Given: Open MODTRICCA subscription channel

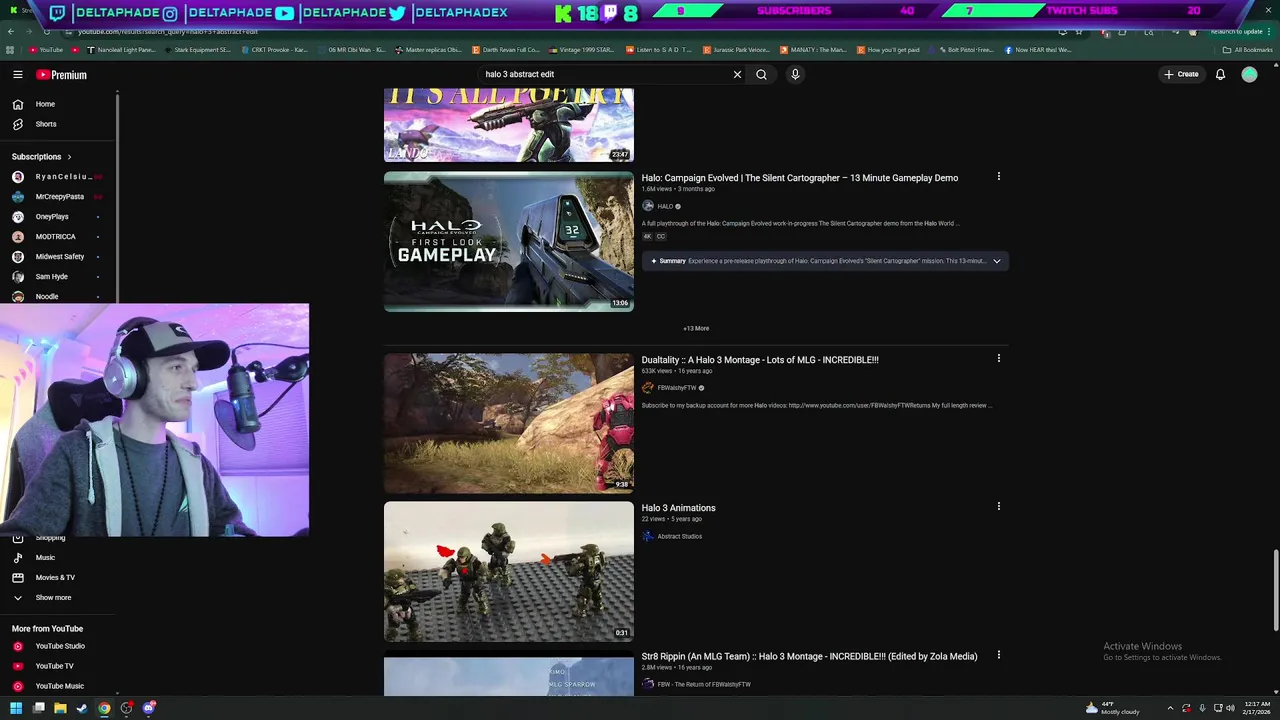Looking at the screenshot, I should tap(58, 237).
